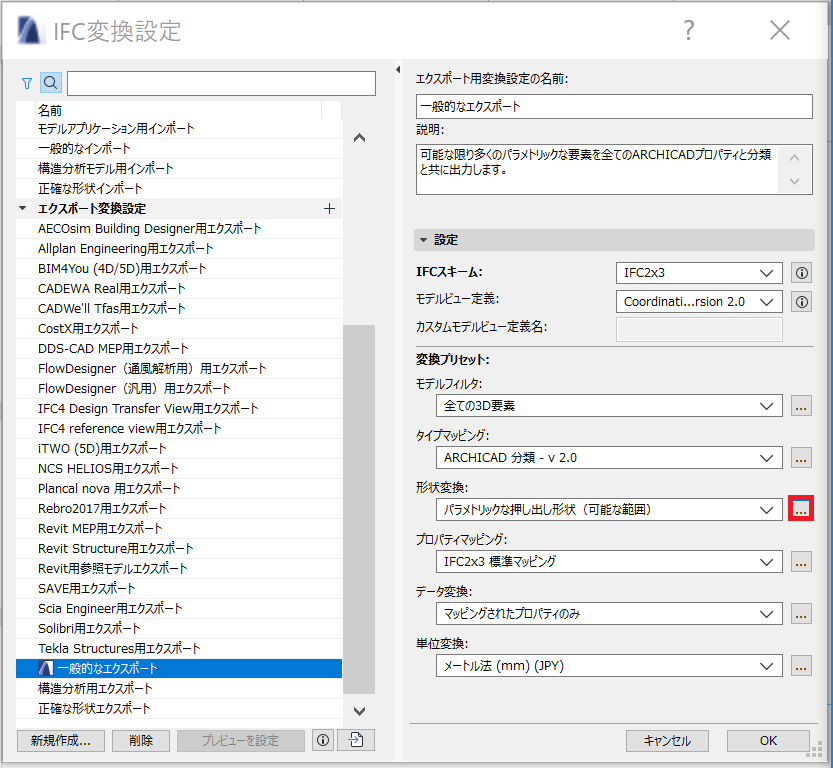
Task: Click the help question mark icon
Action: (x=688, y=30)
